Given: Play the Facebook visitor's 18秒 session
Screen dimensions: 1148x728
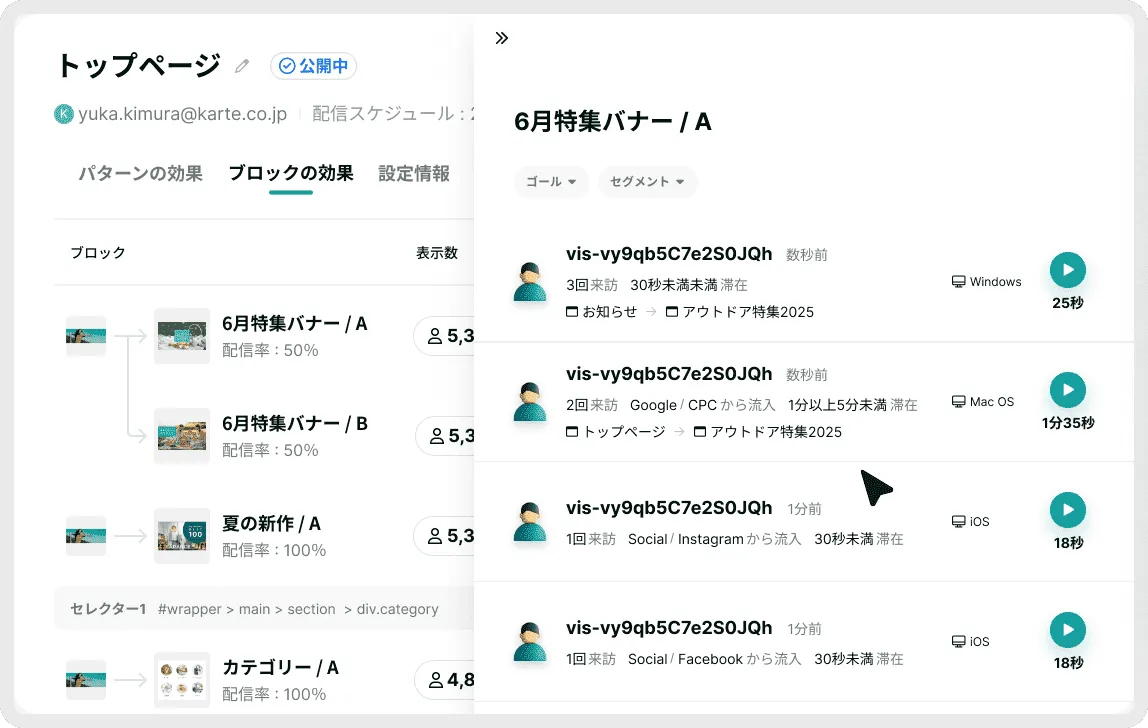Looking at the screenshot, I should tap(1067, 630).
